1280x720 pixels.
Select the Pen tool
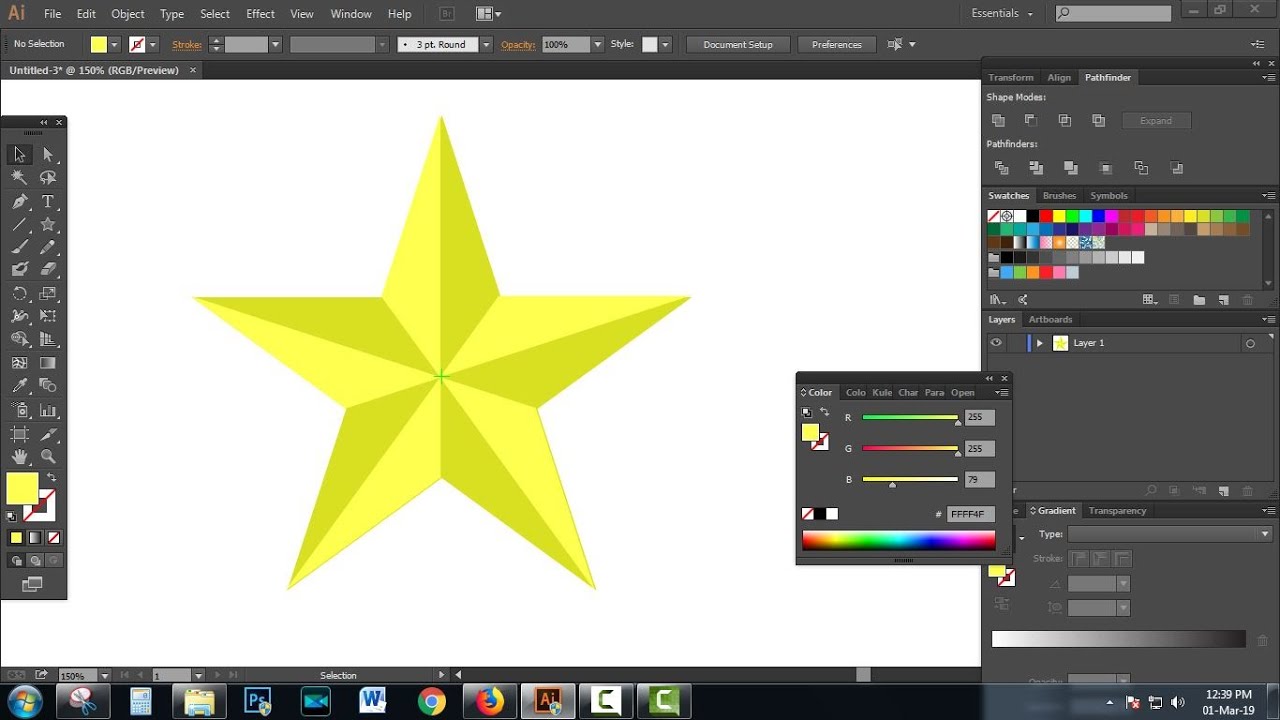click(x=19, y=201)
